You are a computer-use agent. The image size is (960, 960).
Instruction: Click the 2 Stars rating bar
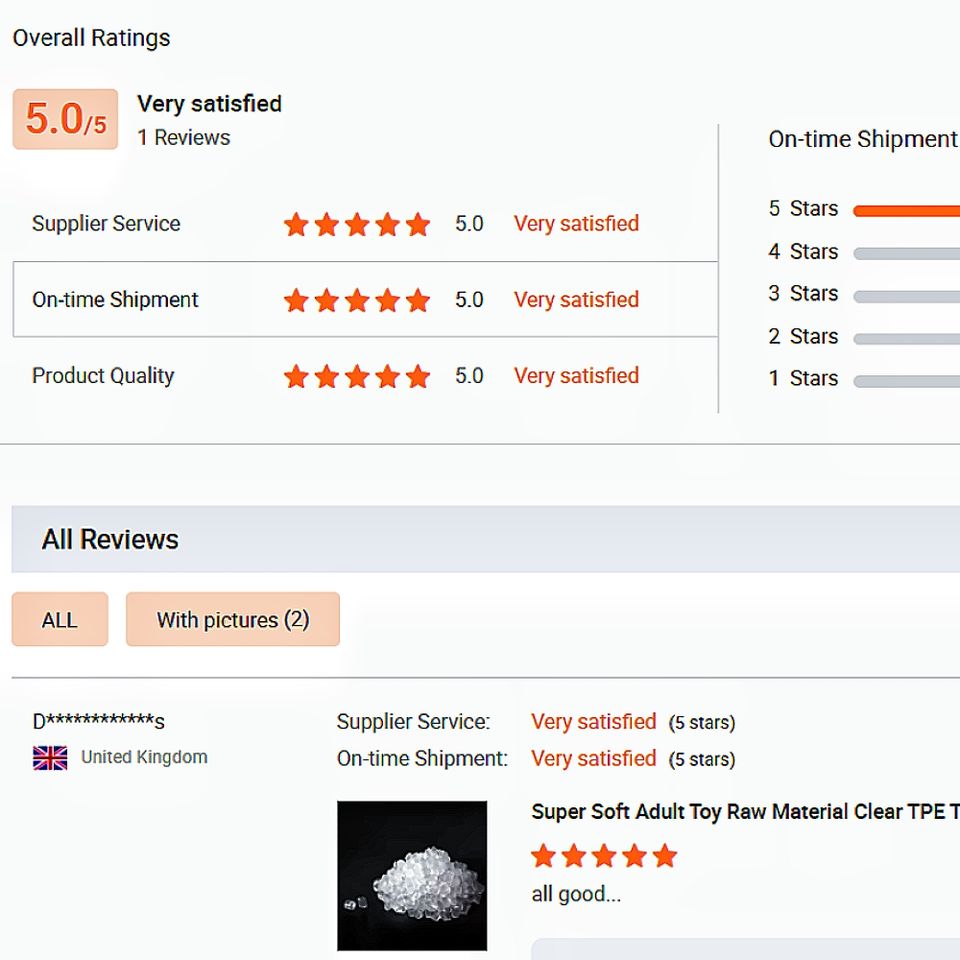click(x=906, y=338)
